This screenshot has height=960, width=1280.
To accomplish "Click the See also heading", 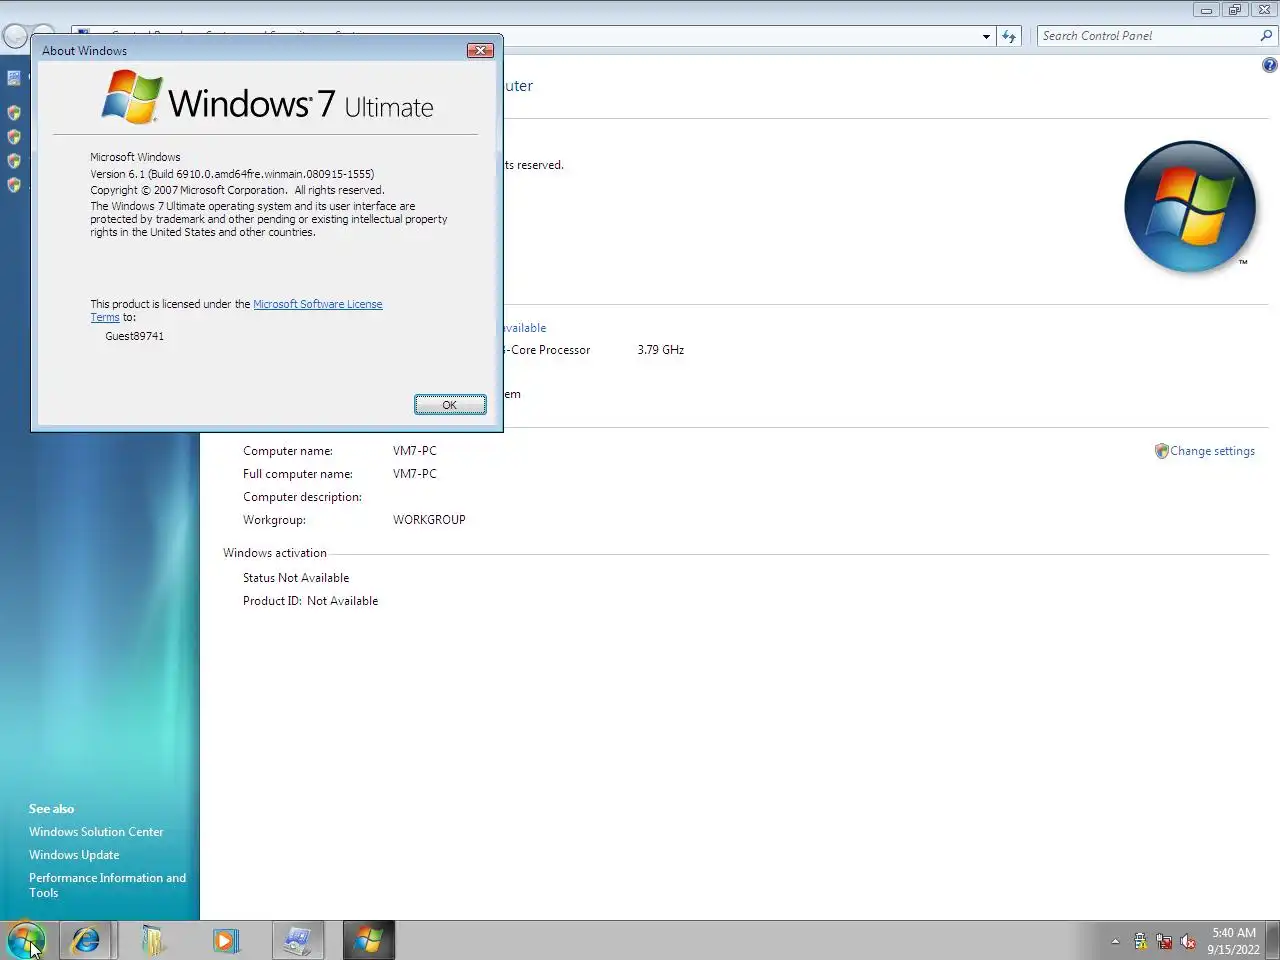I will (51, 809).
